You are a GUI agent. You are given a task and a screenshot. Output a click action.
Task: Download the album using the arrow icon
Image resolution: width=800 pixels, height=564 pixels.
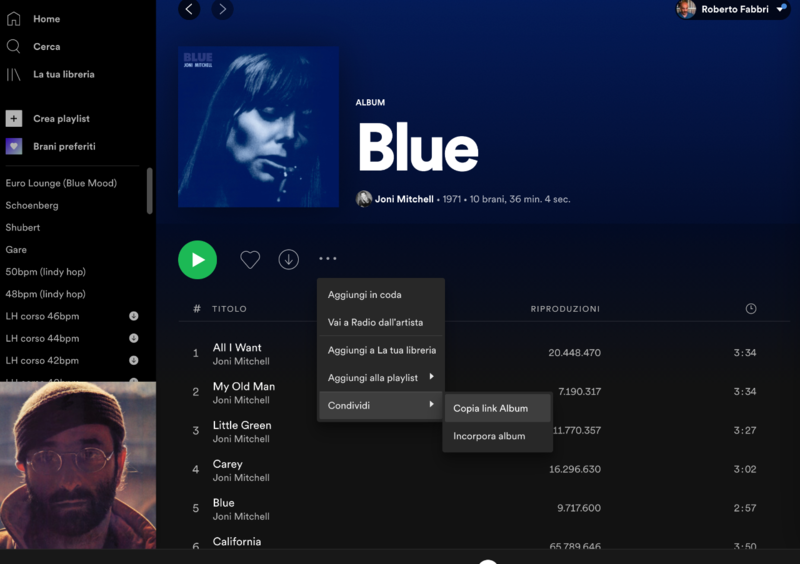[289, 260]
